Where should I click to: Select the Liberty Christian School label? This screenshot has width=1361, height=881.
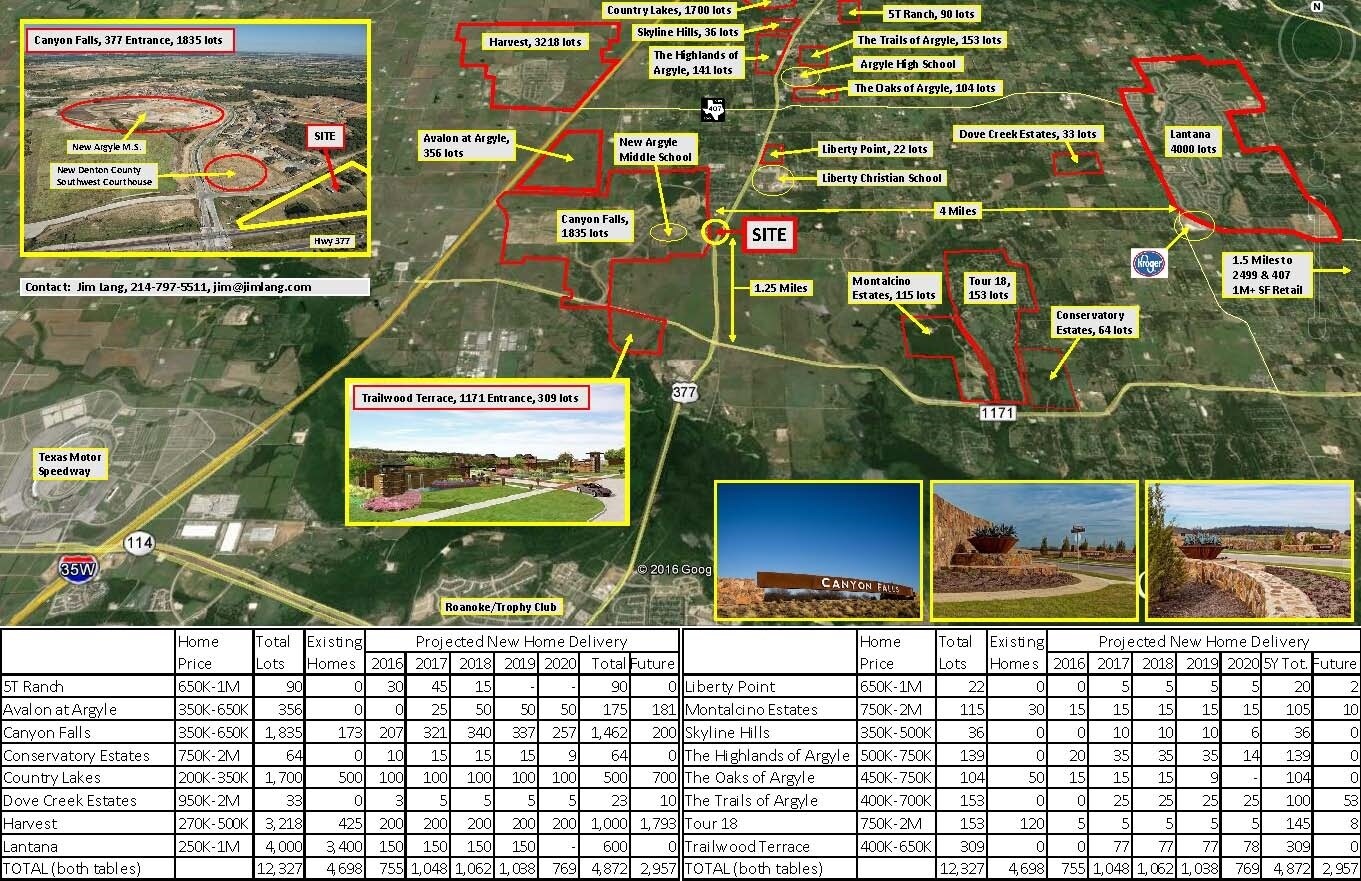881,178
